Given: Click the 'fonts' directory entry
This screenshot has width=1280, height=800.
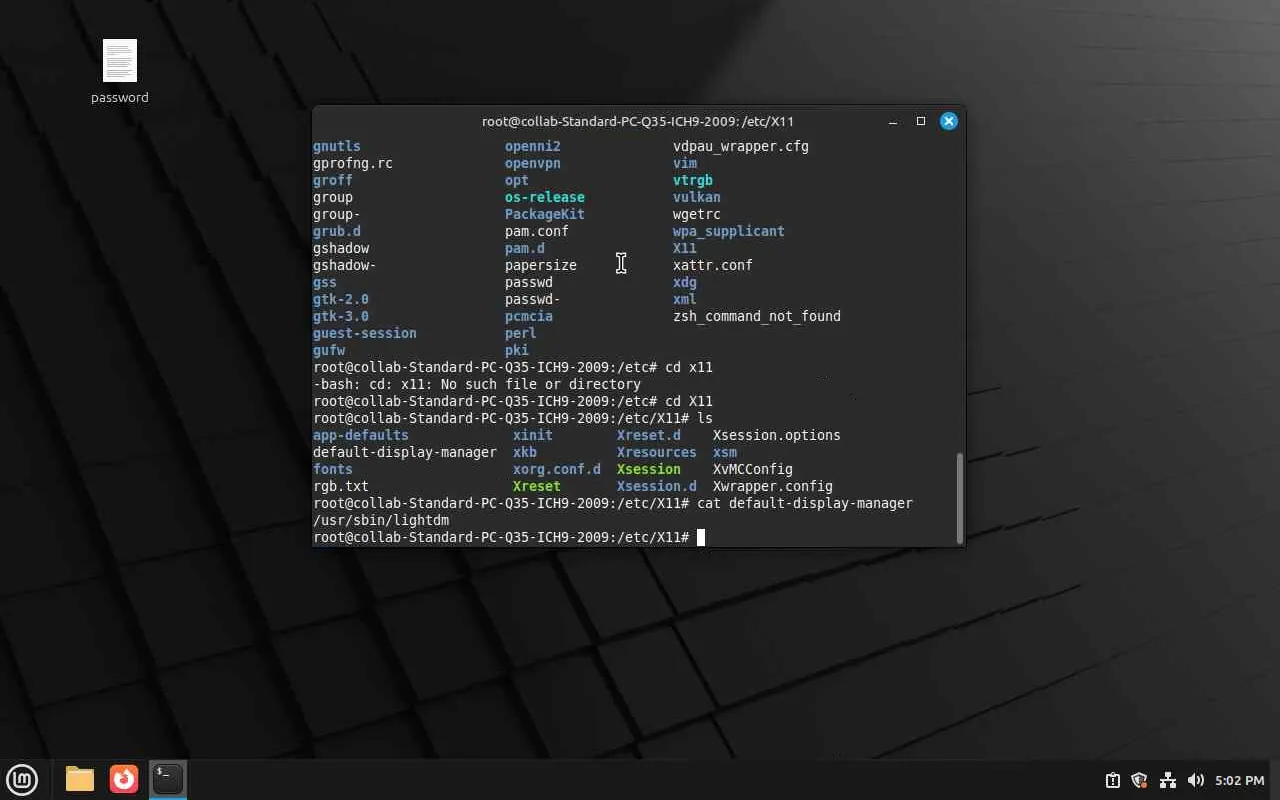Looking at the screenshot, I should tap(333, 469).
